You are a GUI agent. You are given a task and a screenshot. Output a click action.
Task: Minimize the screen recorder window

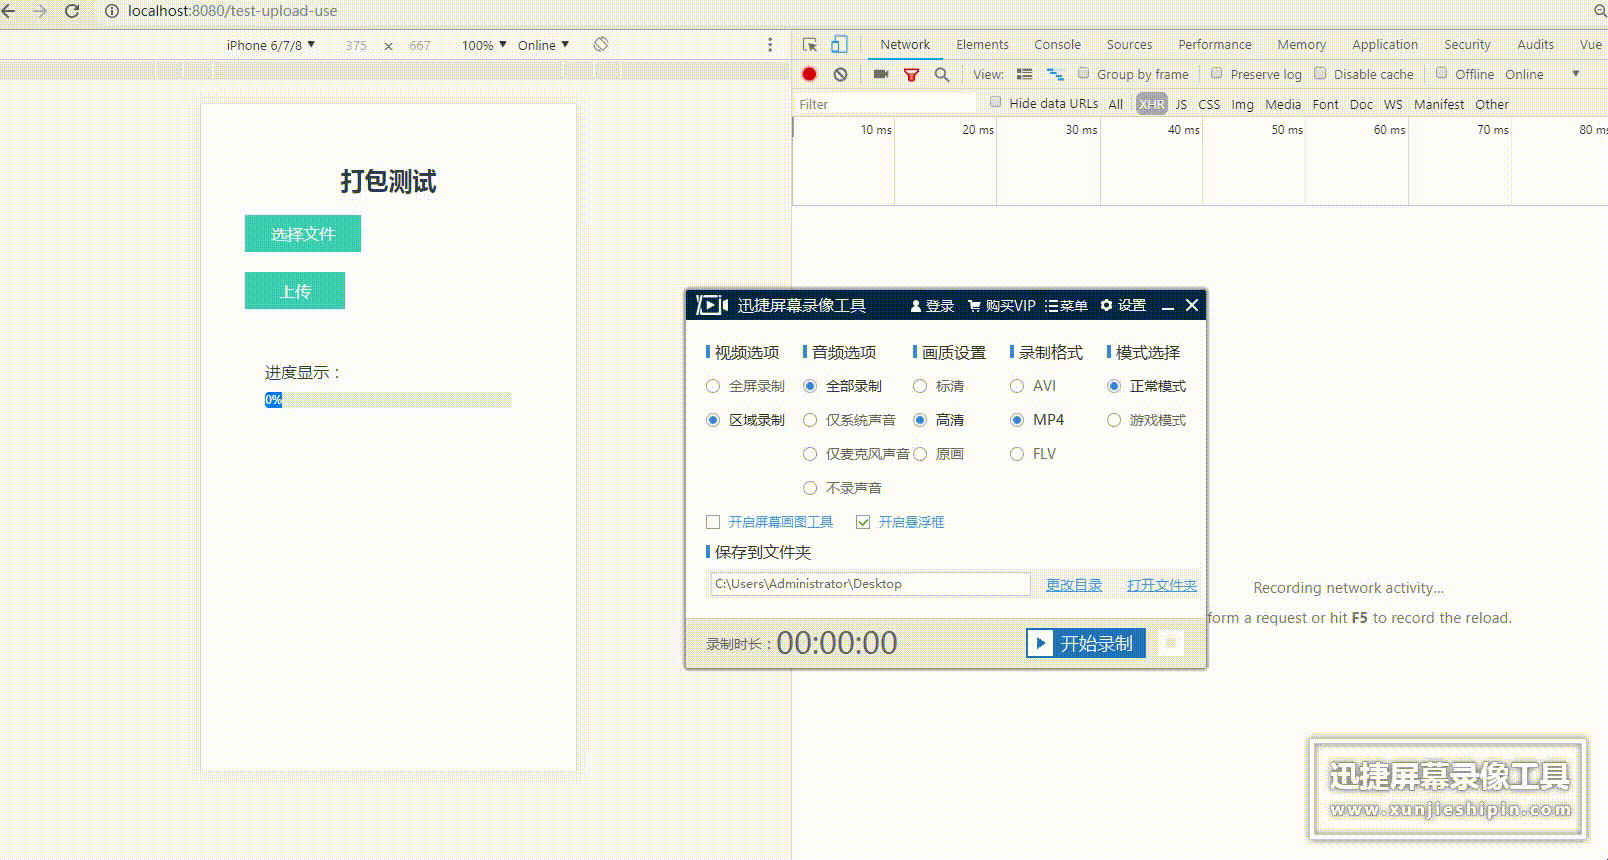[1167, 306]
